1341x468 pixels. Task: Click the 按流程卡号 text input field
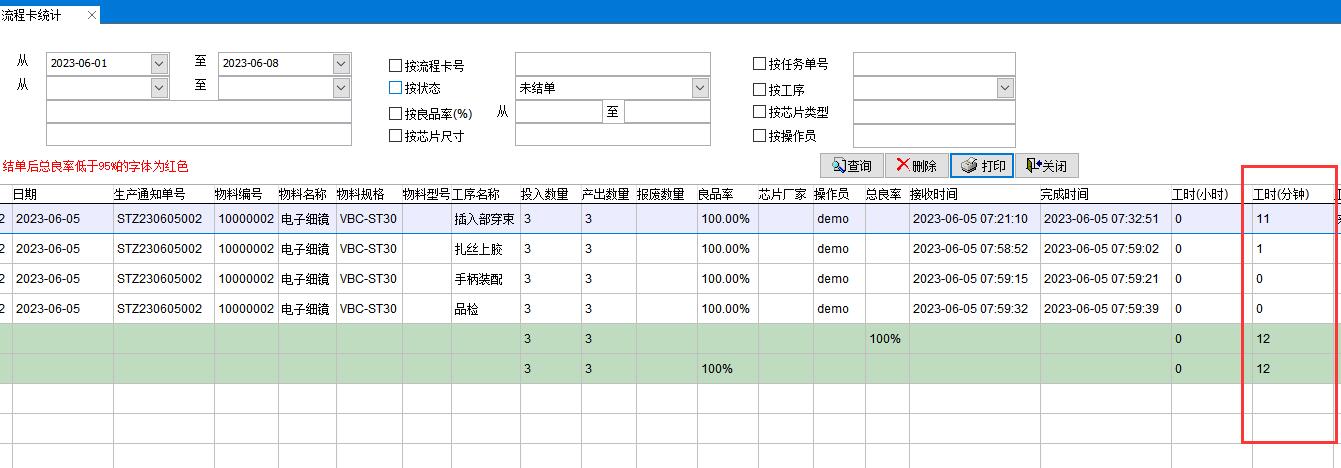pos(612,65)
